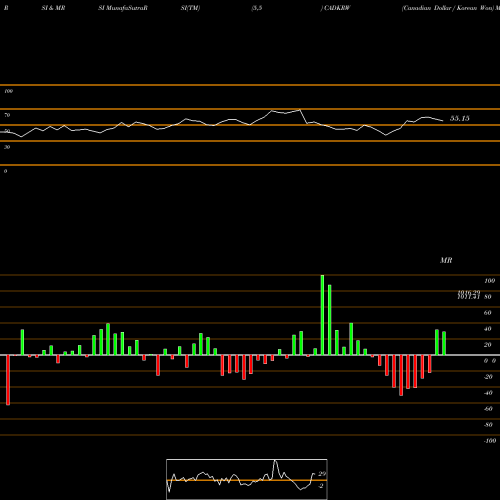
Task: Click the MR label above the bar chart
Action: pos(446,260)
